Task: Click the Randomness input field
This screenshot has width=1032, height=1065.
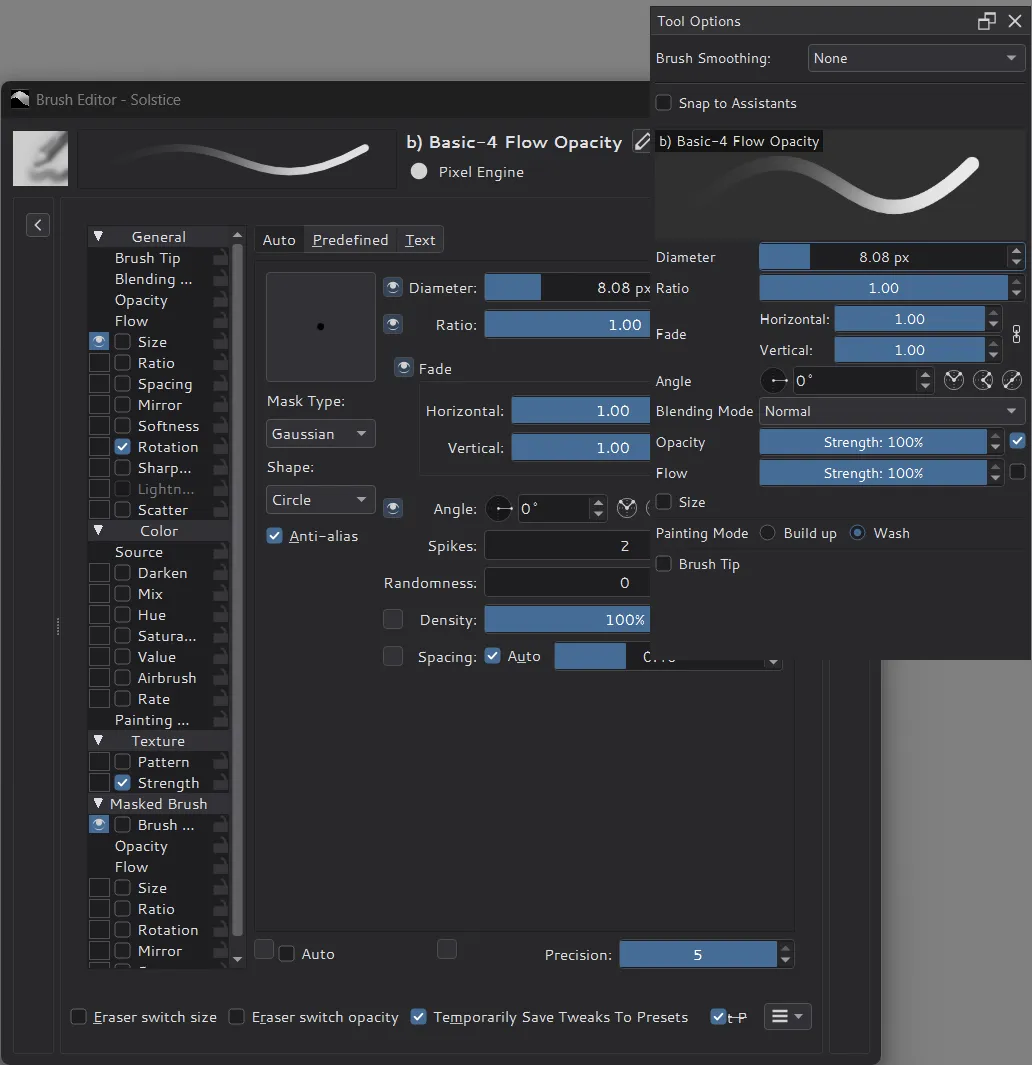Action: tap(567, 583)
